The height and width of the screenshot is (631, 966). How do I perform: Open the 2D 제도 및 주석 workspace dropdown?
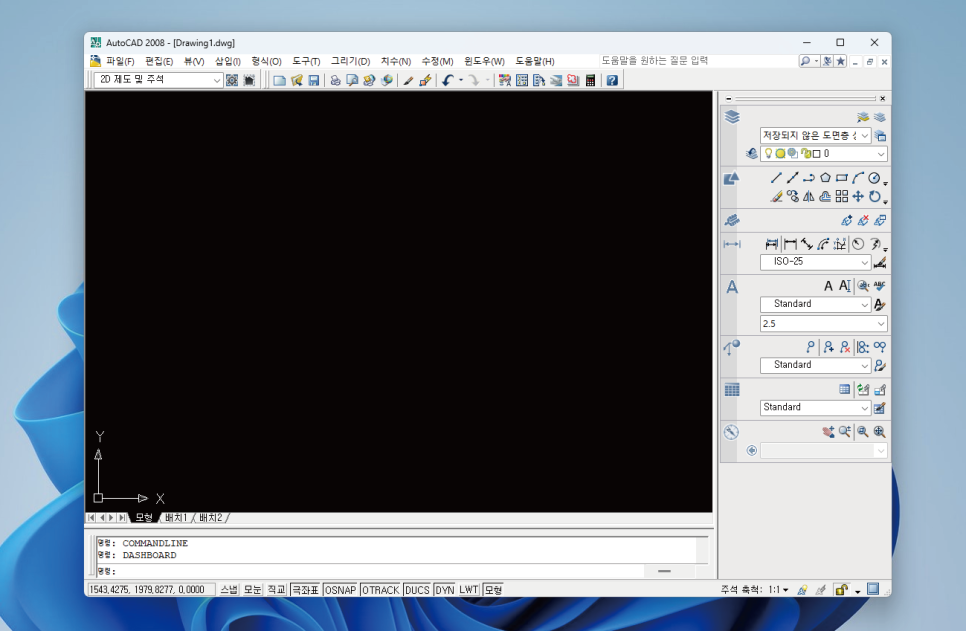pos(158,79)
